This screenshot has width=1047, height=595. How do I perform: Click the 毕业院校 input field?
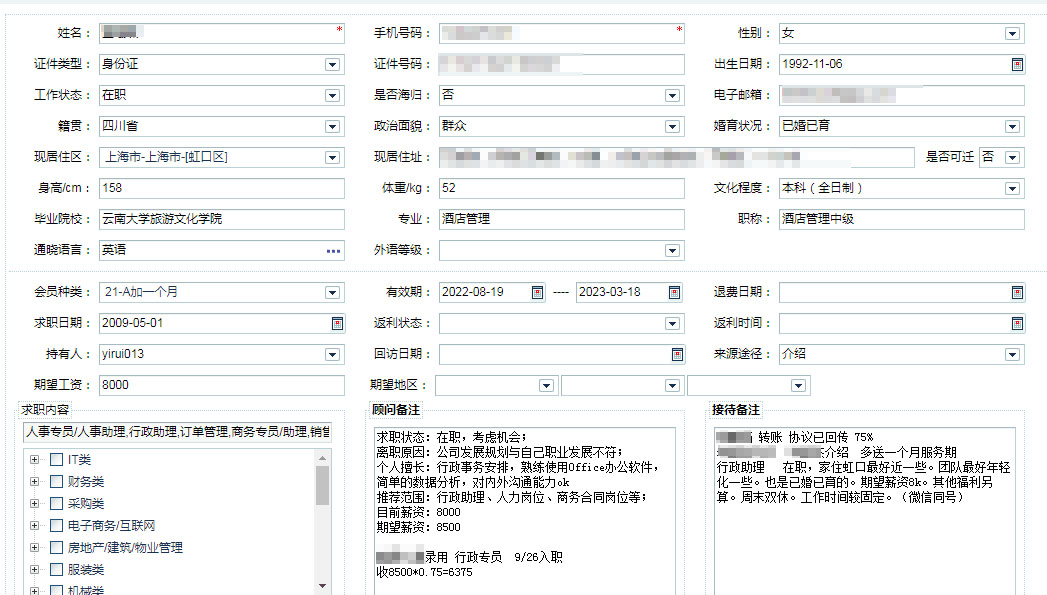[222, 219]
